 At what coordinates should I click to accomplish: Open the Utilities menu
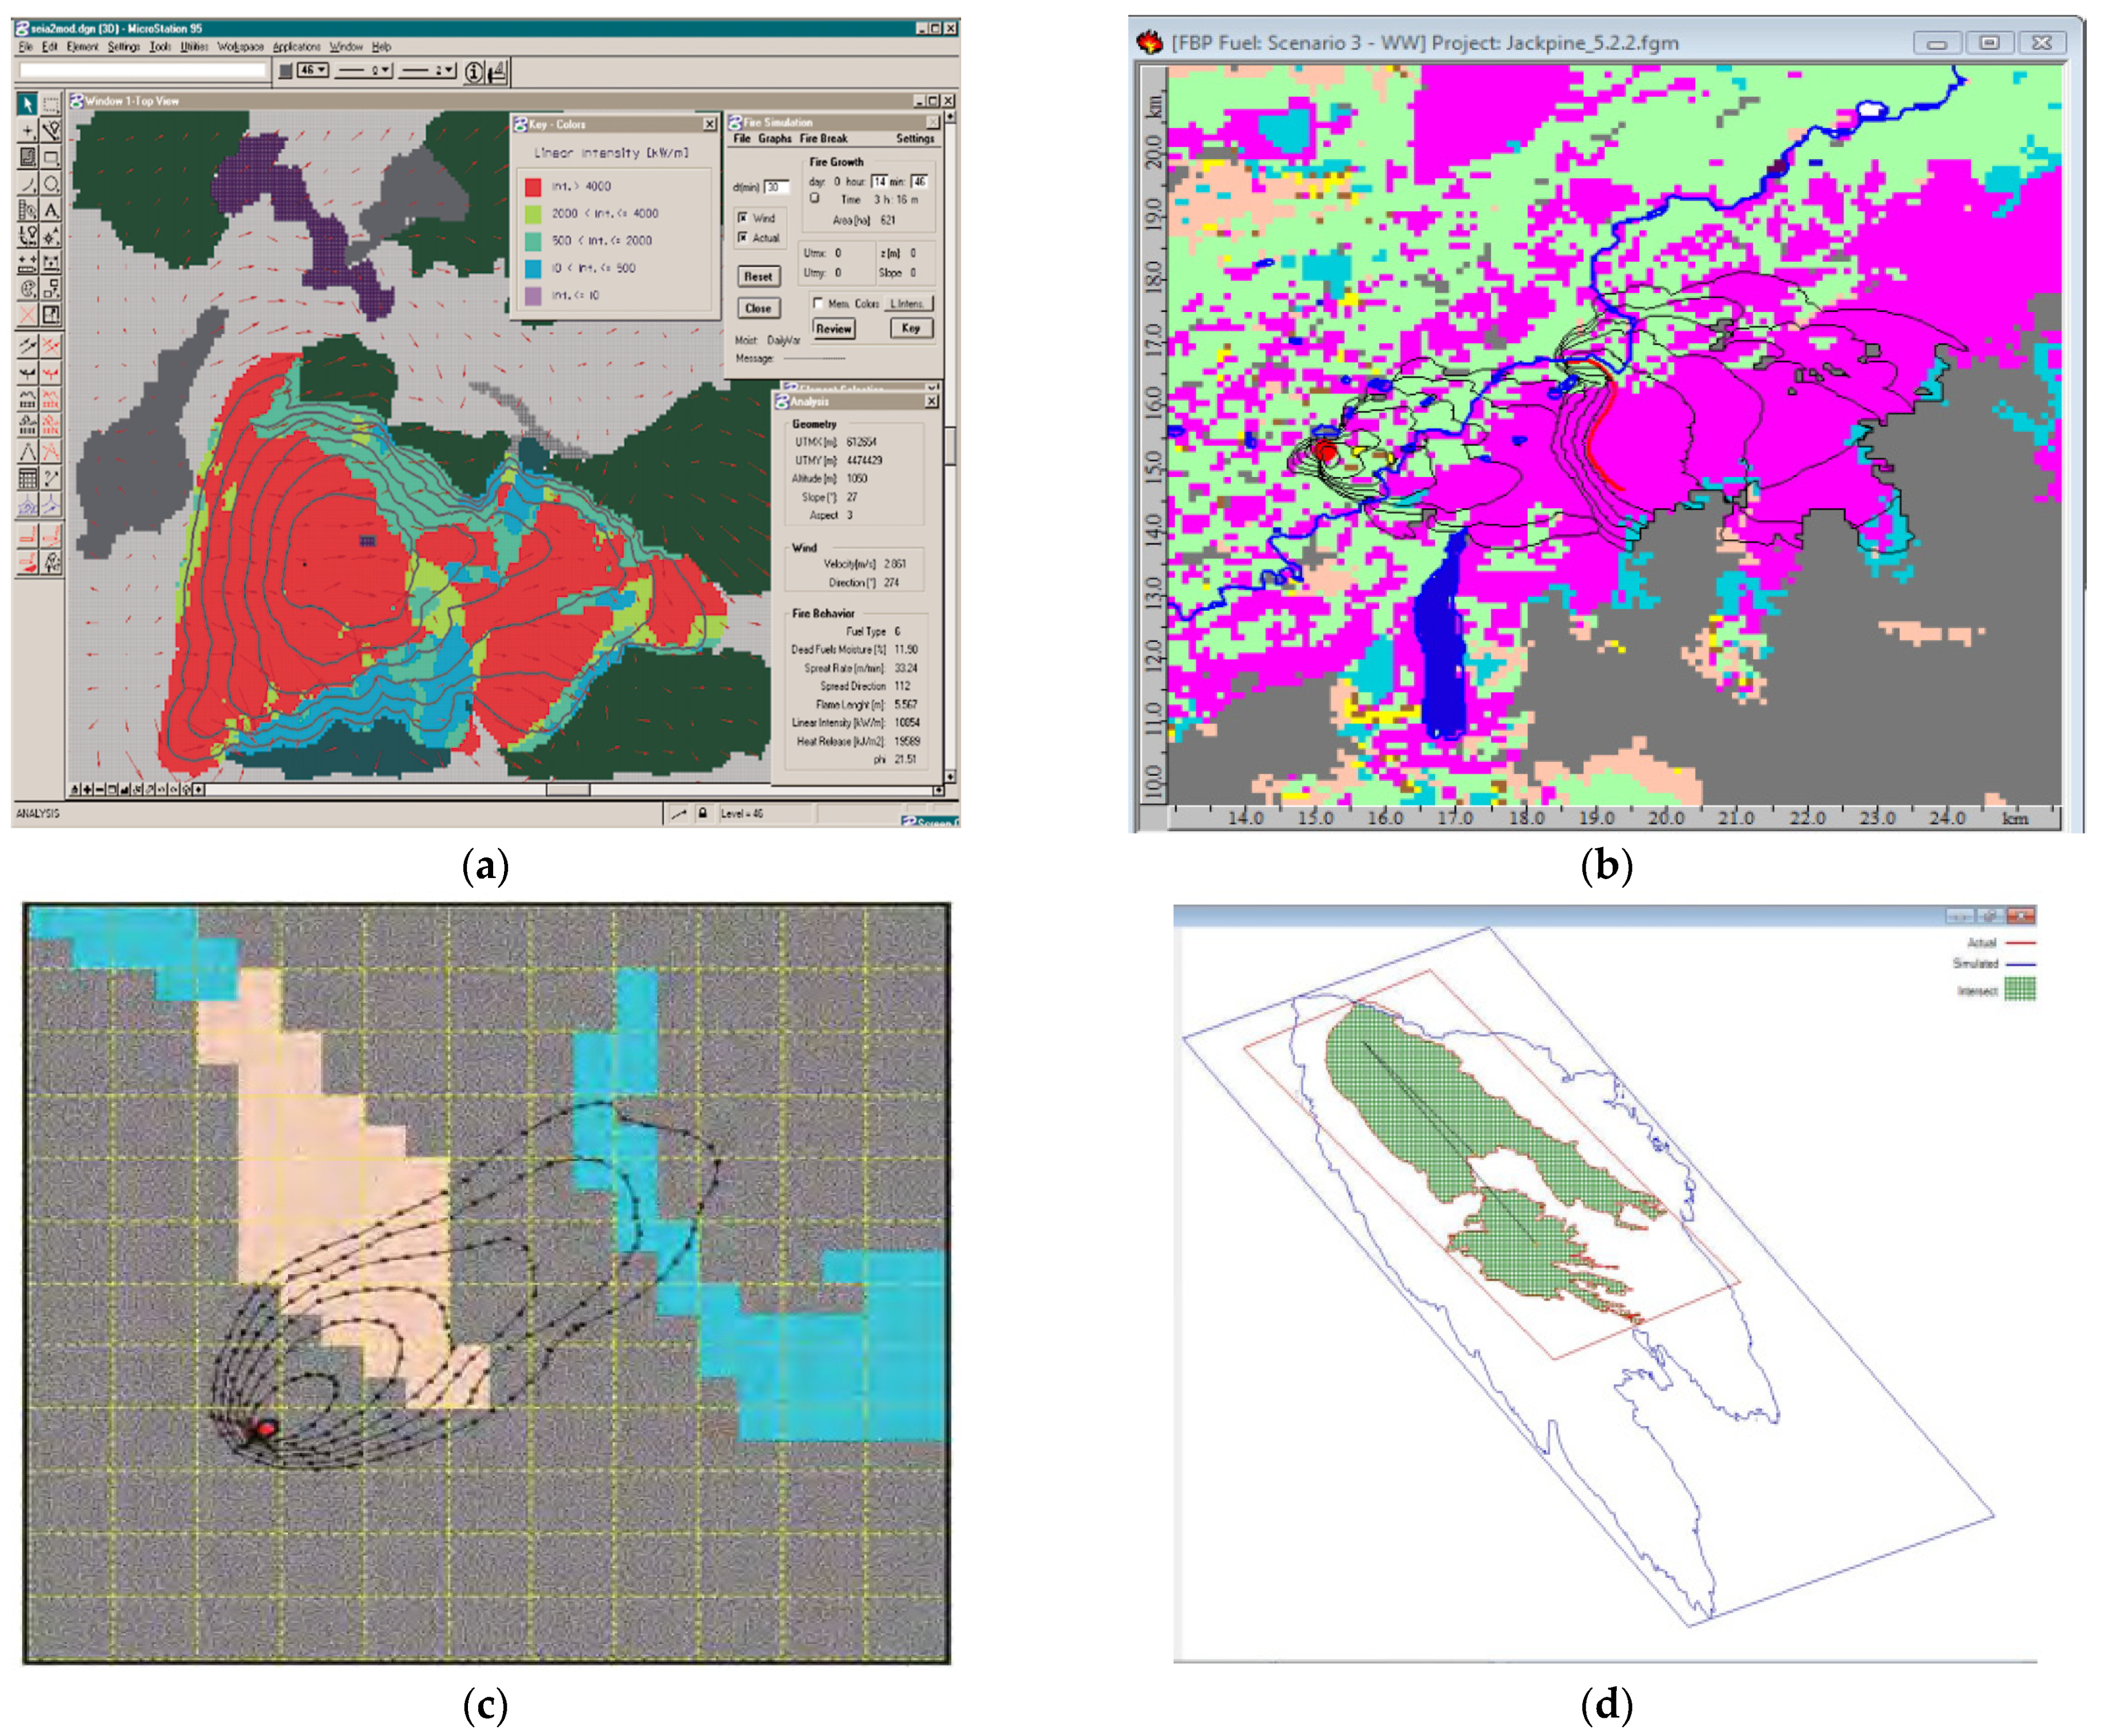click(194, 46)
